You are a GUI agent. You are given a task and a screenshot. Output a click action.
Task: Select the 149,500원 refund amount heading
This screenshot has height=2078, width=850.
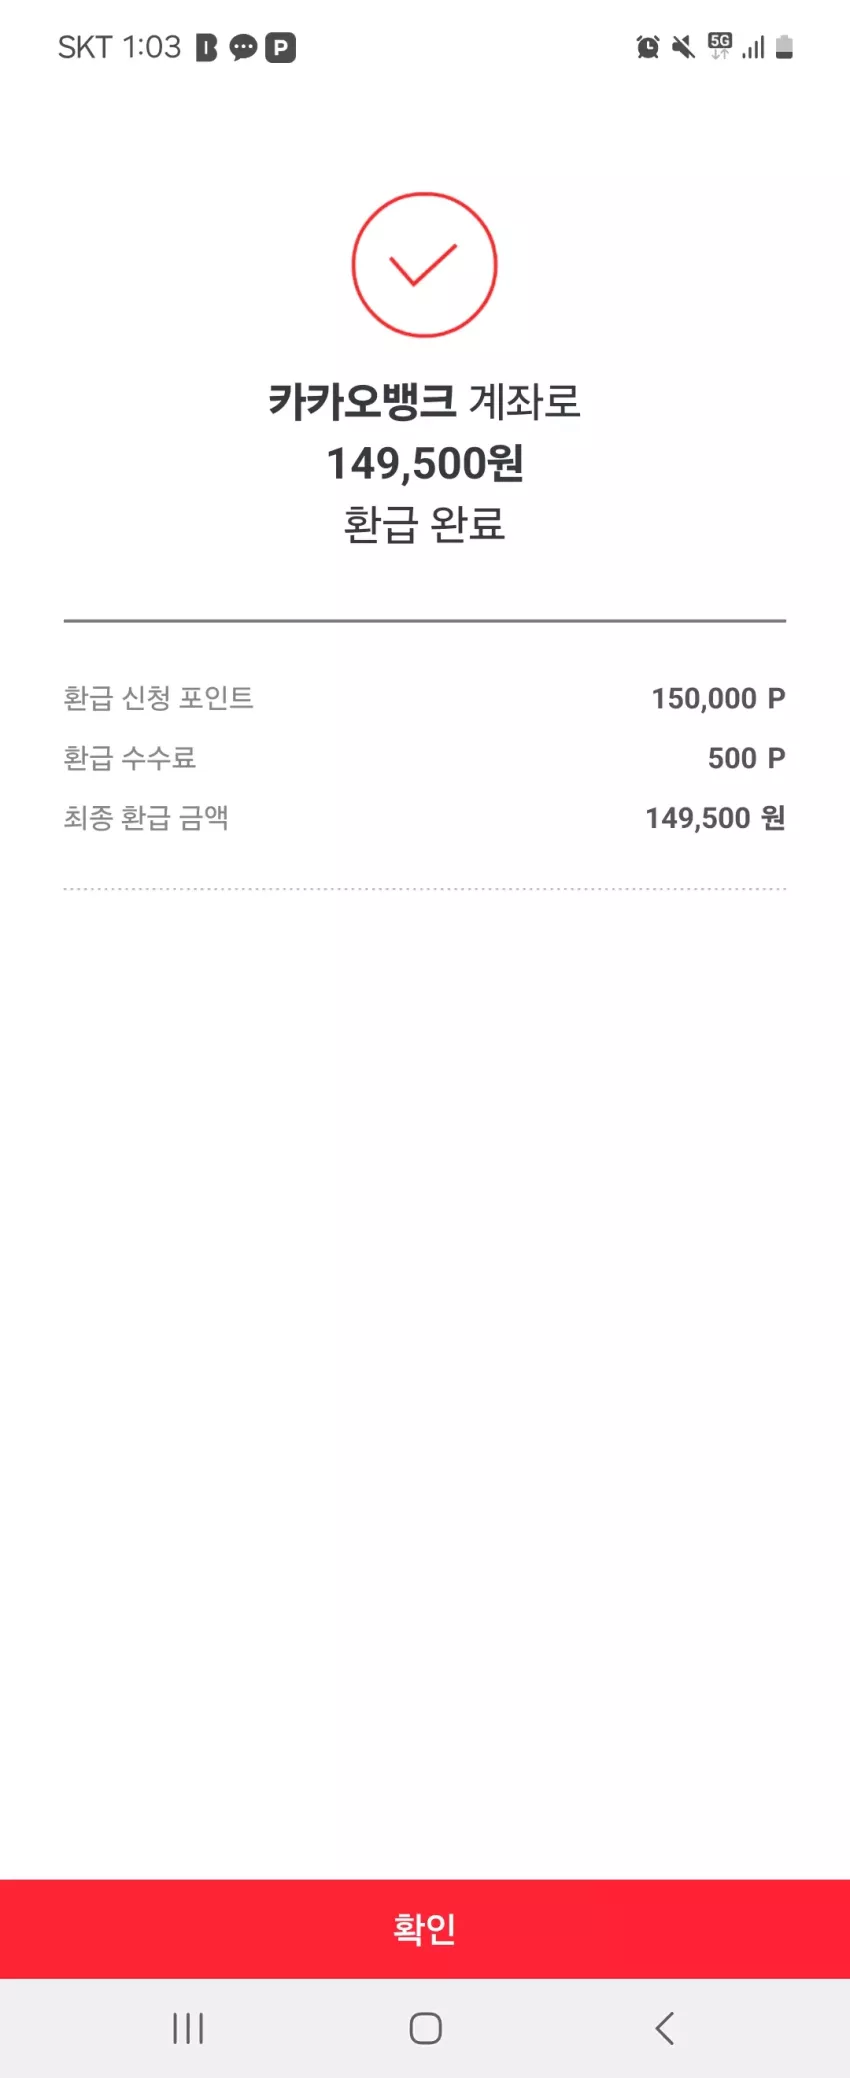[425, 463]
